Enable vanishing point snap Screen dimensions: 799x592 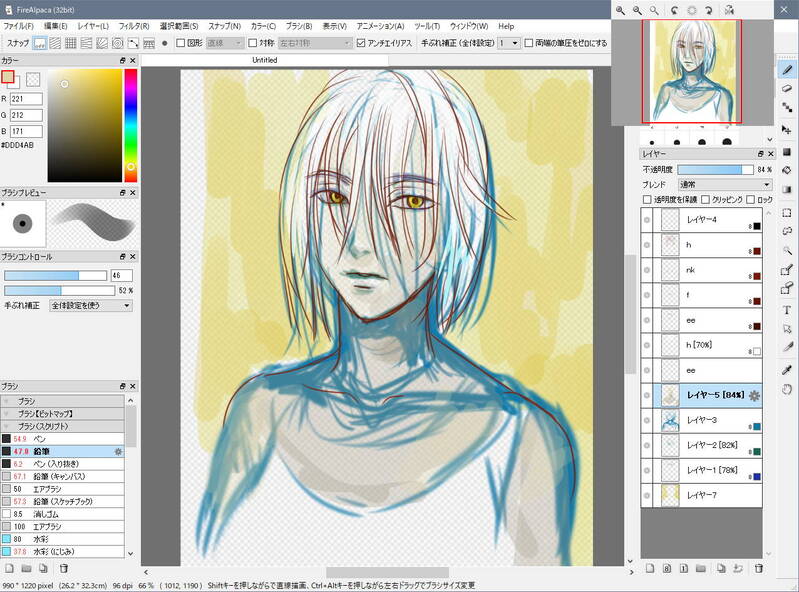[86, 43]
